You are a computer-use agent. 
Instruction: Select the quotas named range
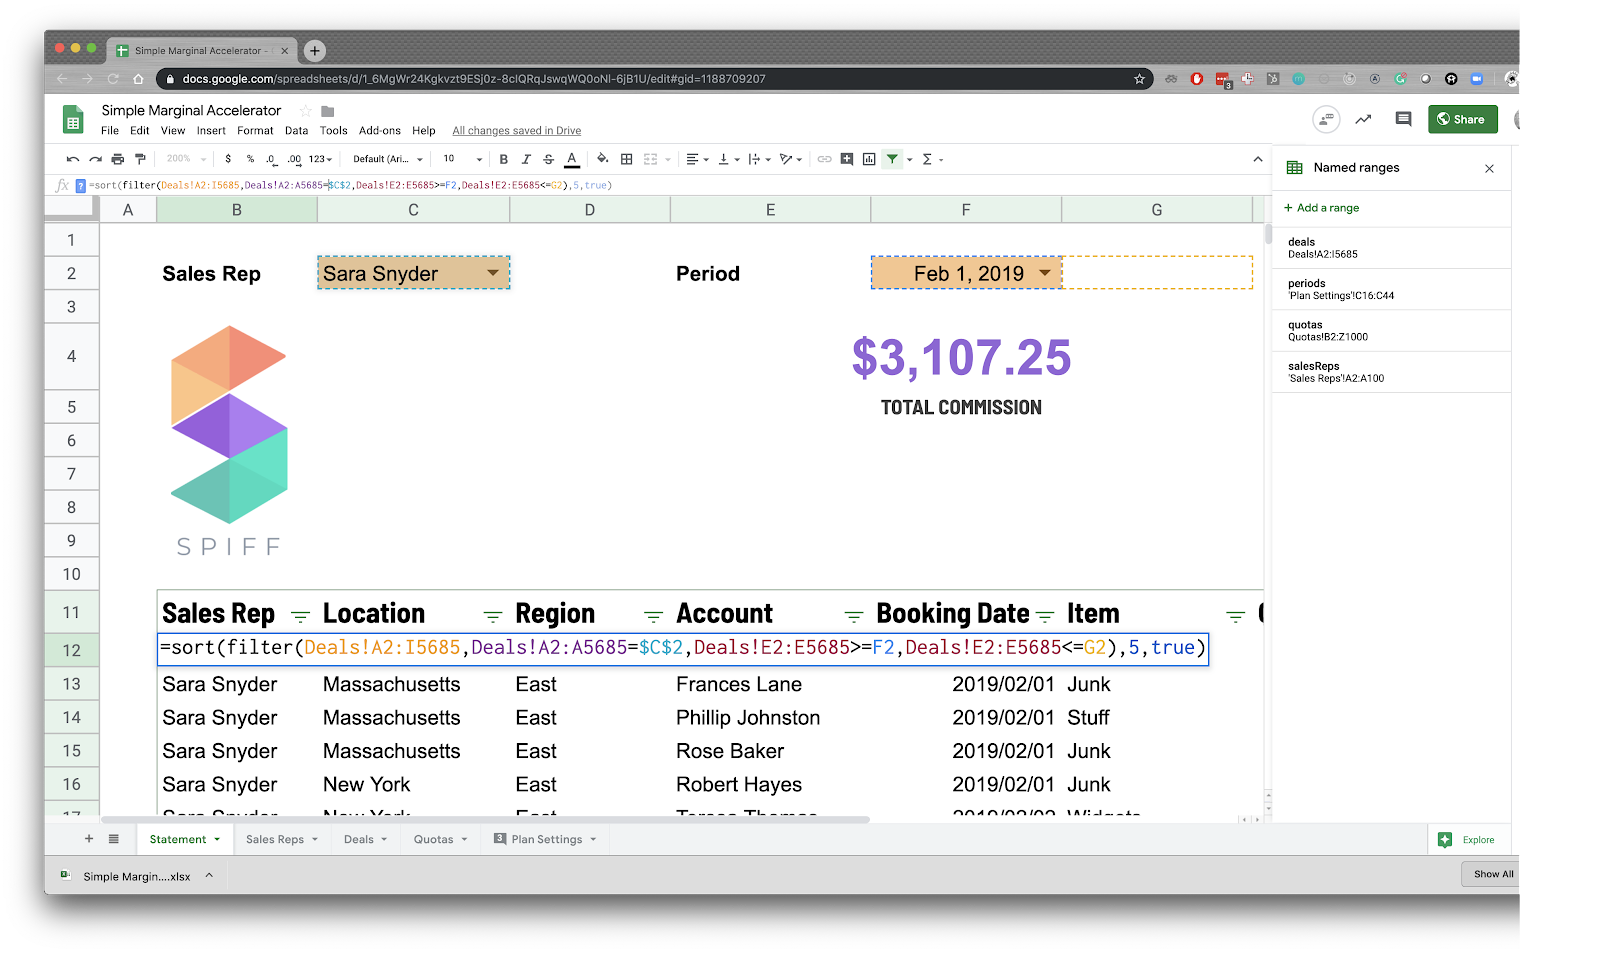point(1390,331)
